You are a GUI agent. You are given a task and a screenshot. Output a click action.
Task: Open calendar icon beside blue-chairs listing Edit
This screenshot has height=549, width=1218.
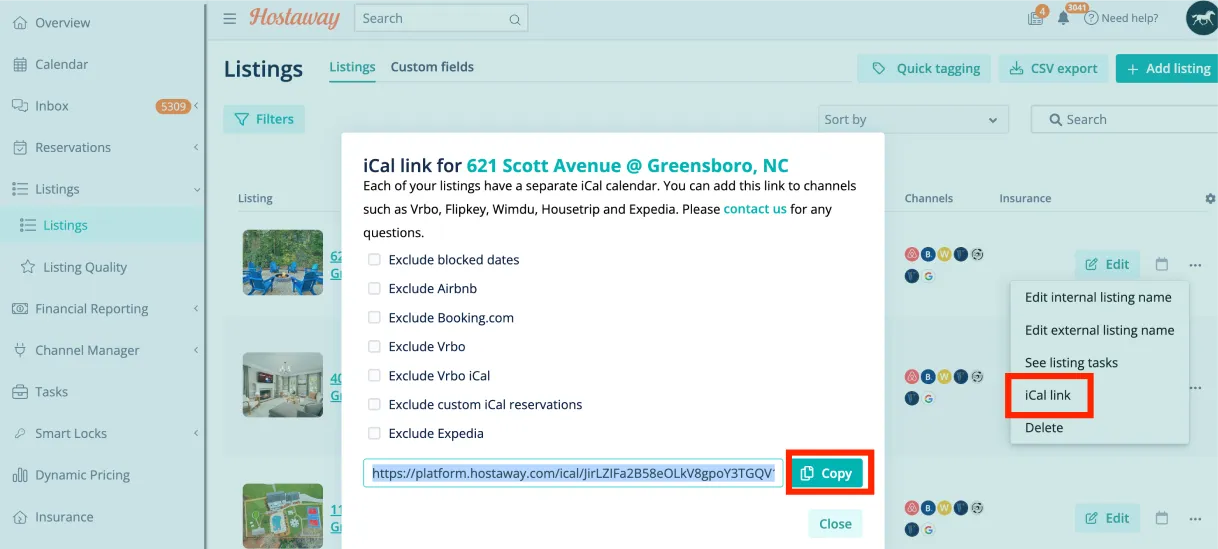(x=1161, y=264)
